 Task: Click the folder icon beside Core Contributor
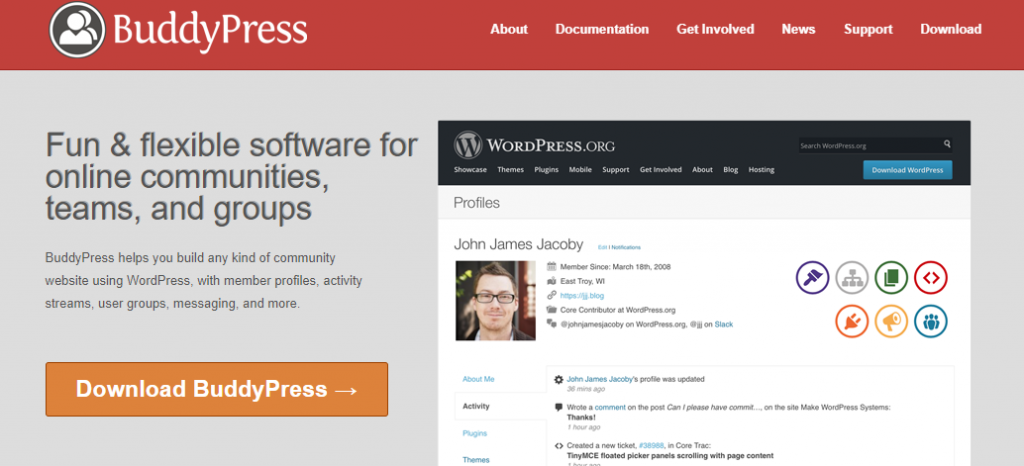[551, 309]
